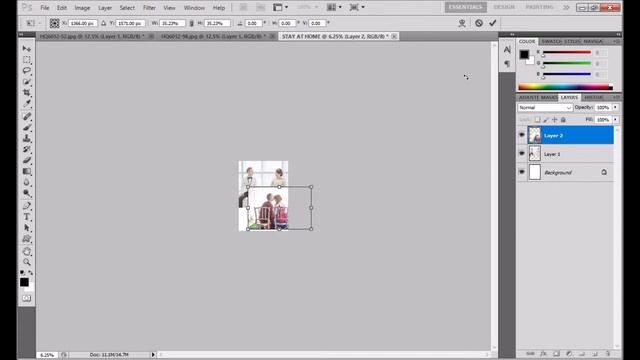Select the Path Selection tool
Screen dimensions: 640x360
pyautogui.click(x=27, y=228)
